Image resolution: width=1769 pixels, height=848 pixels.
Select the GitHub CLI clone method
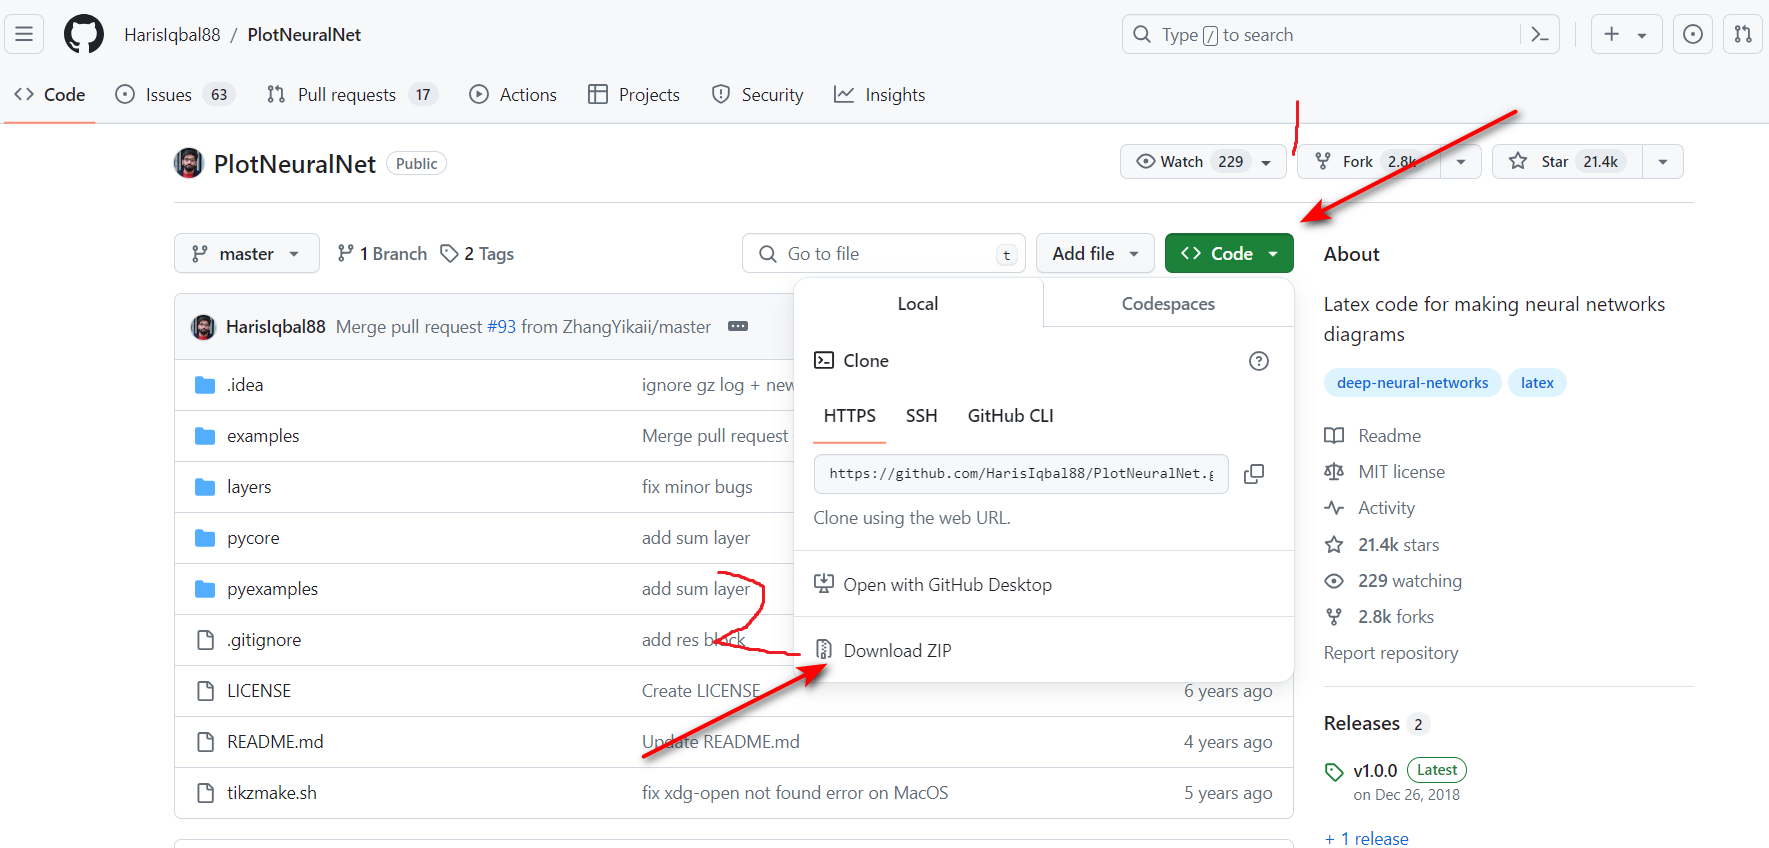click(1011, 416)
